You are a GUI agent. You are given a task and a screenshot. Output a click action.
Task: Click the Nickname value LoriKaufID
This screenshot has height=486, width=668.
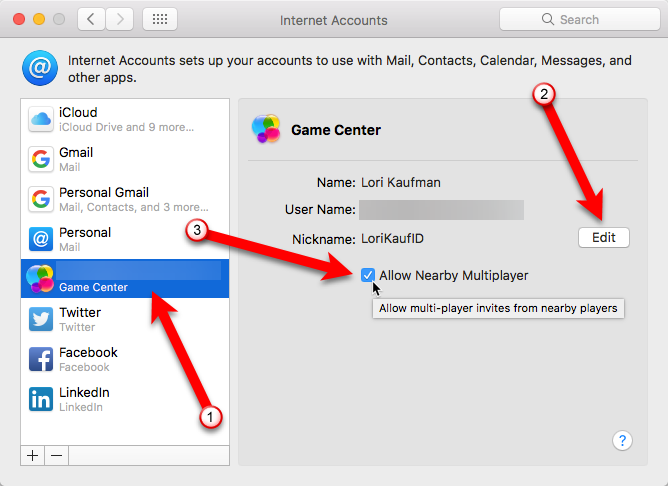tap(392, 239)
